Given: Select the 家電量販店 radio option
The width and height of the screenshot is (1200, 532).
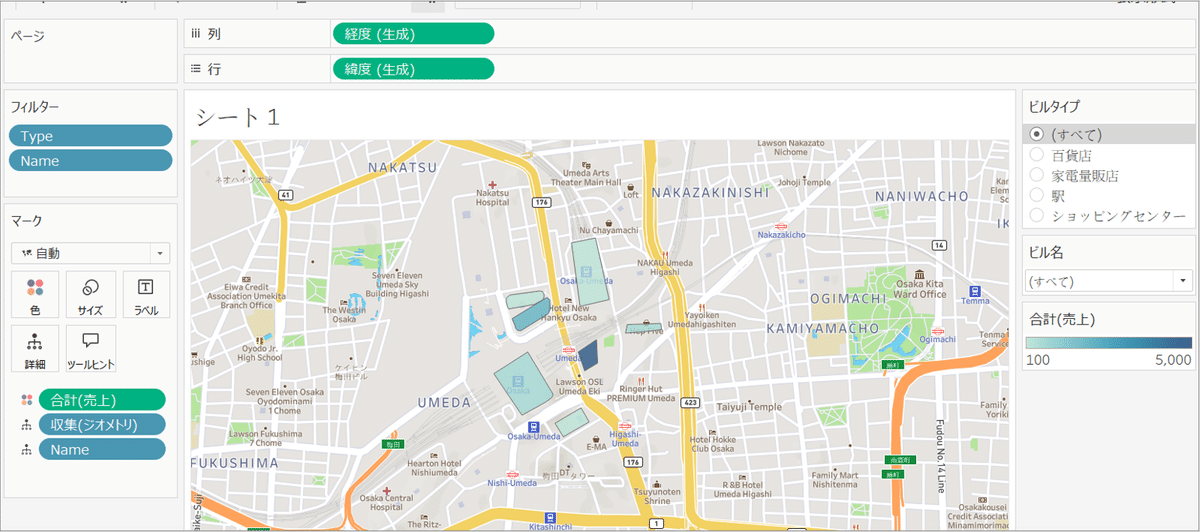Looking at the screenshot, I should tap(1036, 175).
